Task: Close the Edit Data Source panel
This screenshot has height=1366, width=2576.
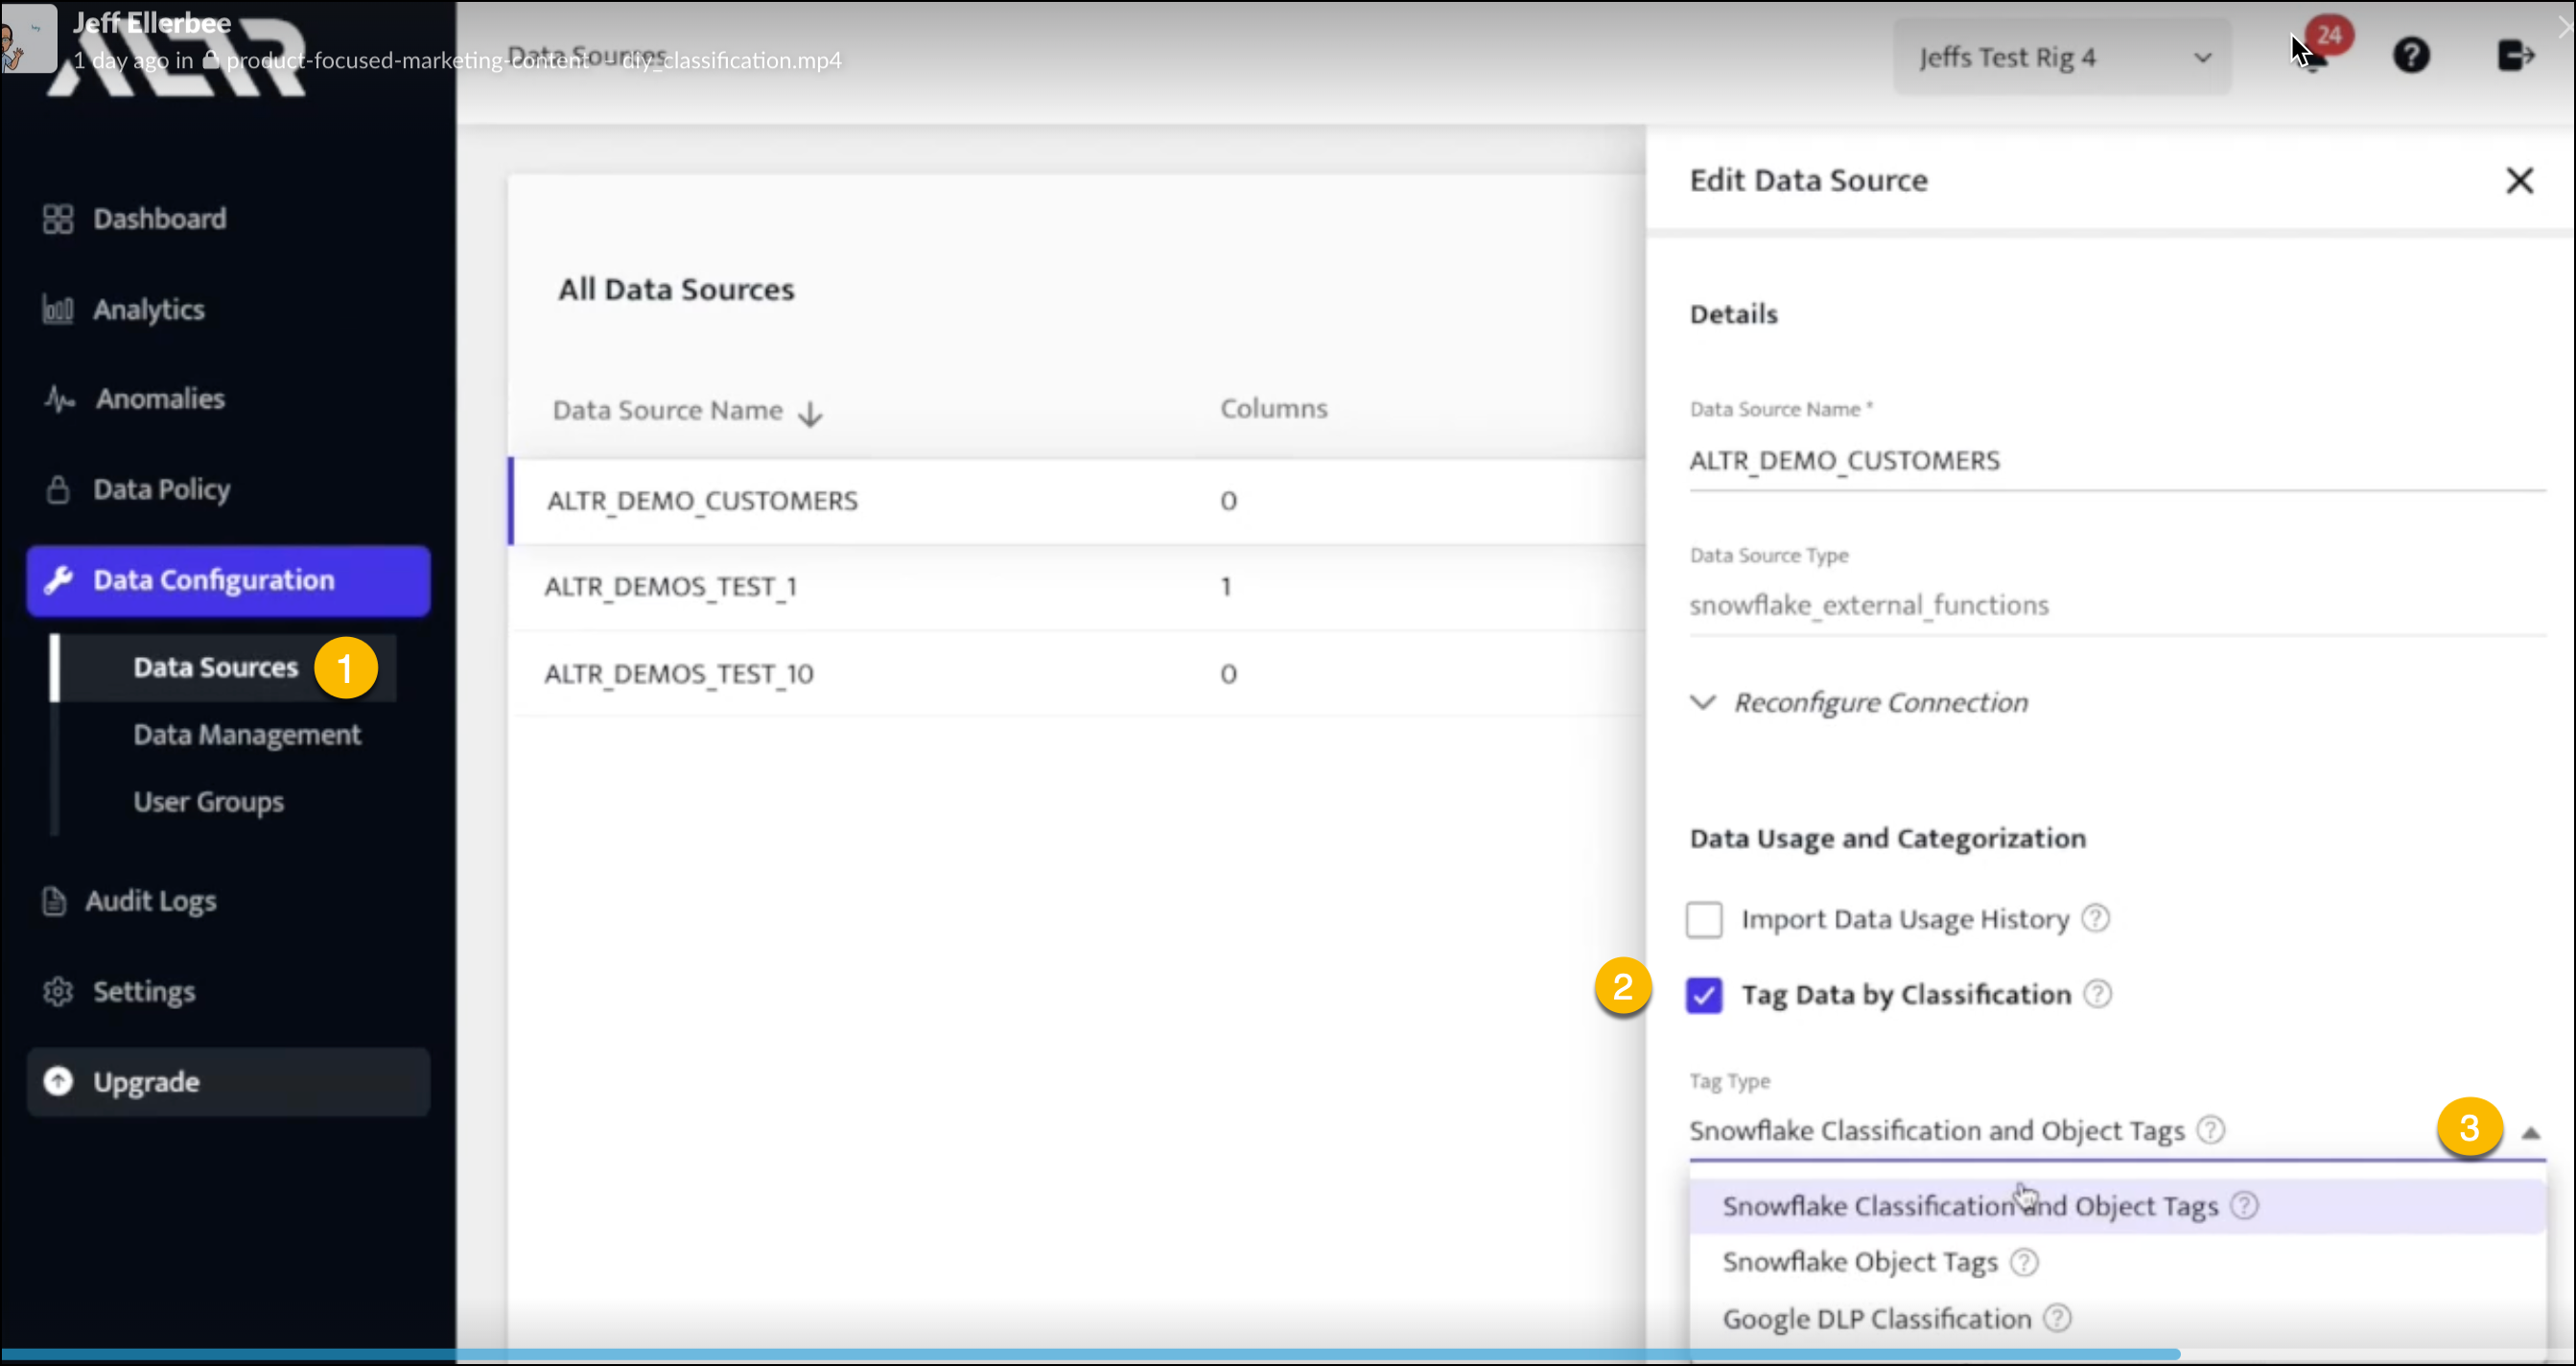Action: tap(2519, 180)
